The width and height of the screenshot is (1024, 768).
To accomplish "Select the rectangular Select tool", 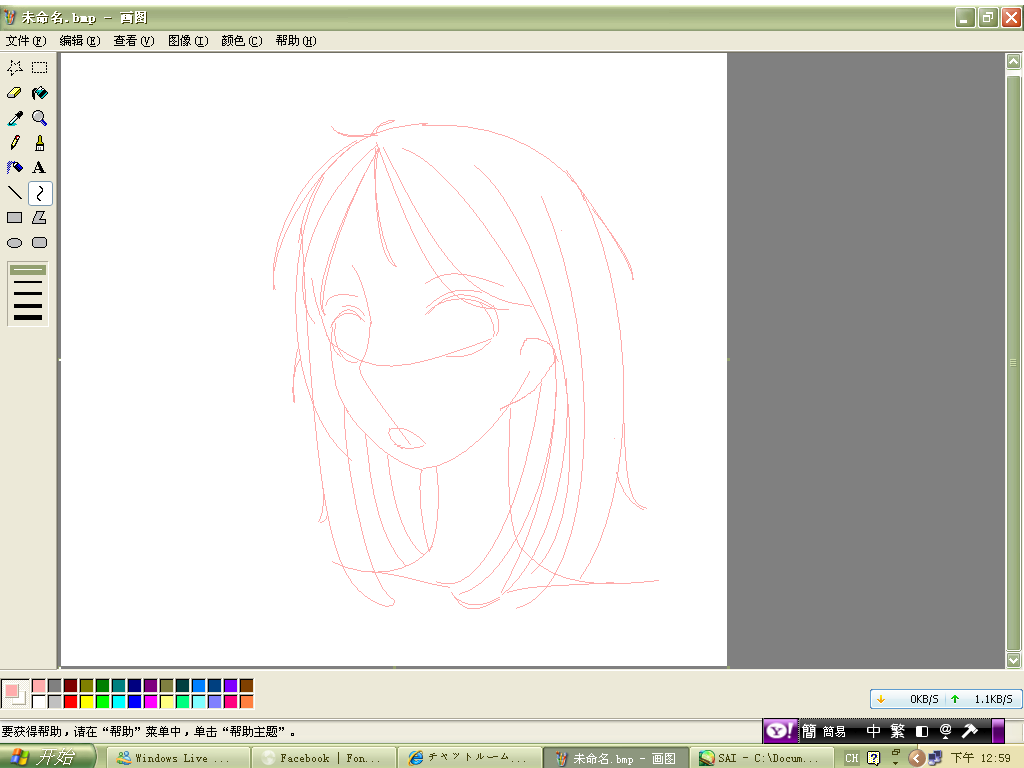I will tap(40, 67).
